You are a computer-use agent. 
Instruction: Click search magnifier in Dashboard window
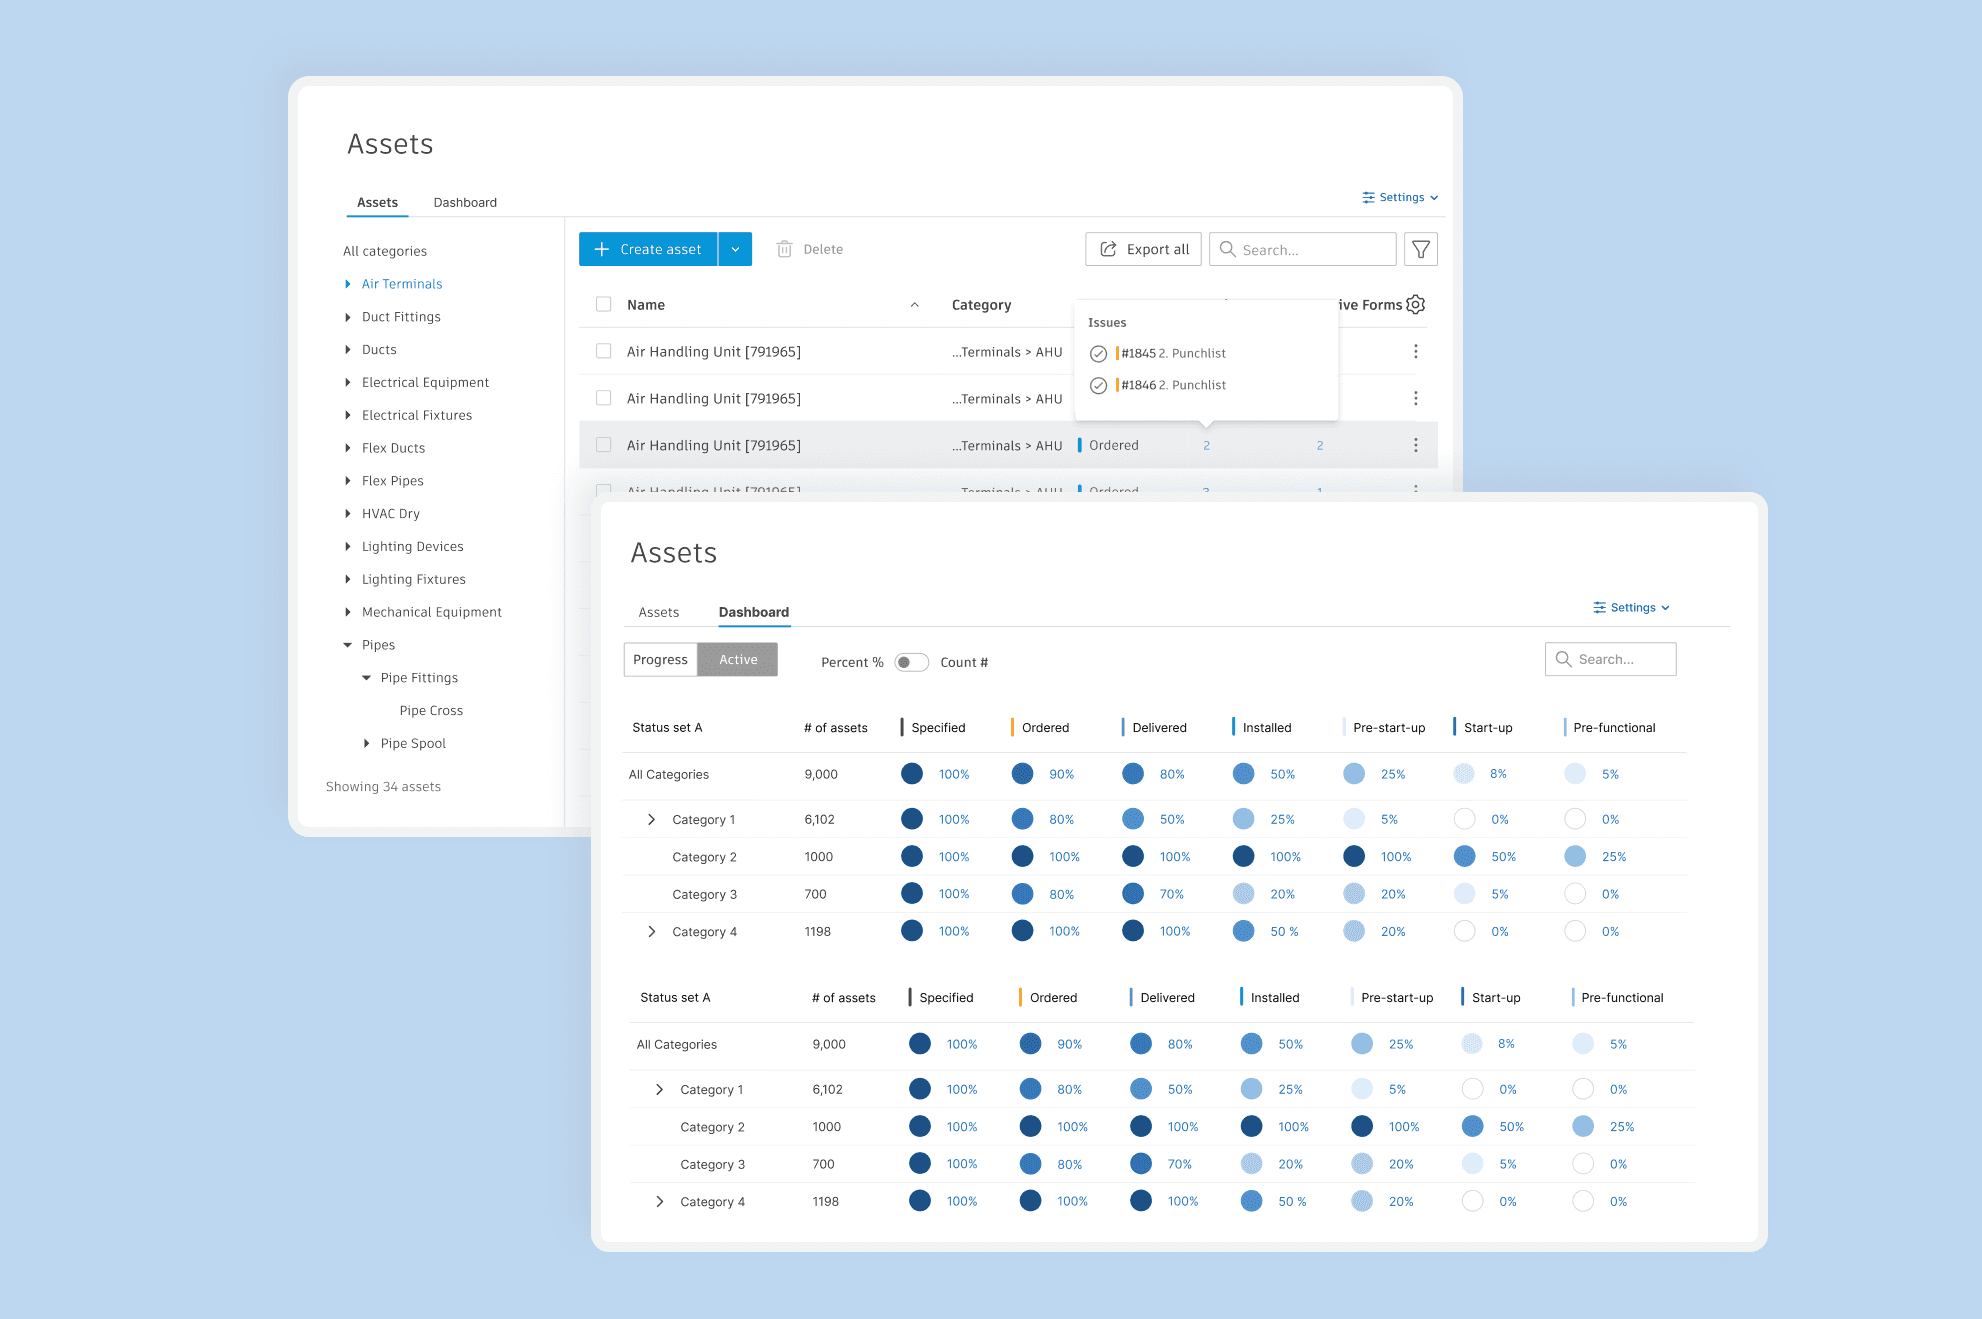point(1563,659)
